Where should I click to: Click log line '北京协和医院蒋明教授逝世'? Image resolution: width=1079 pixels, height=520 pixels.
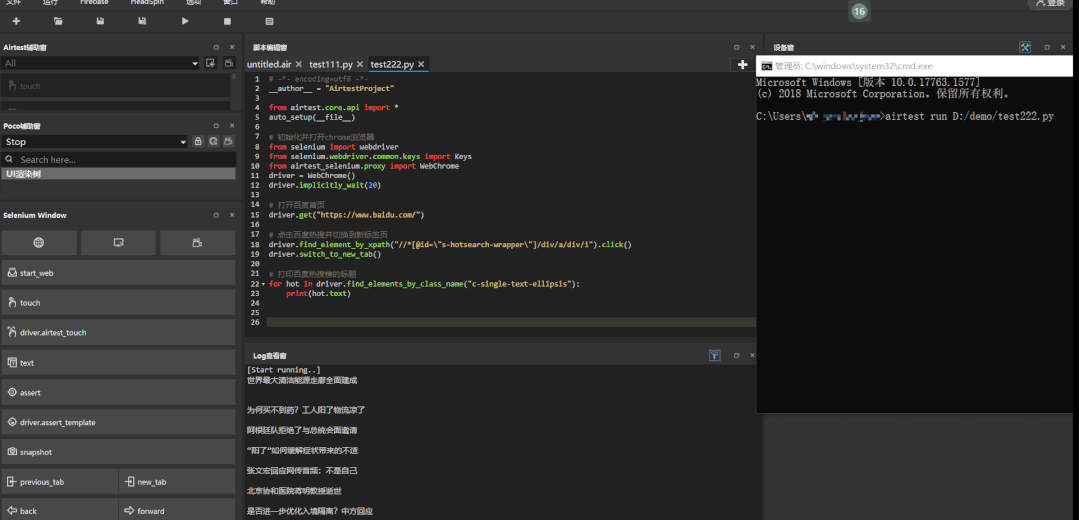[x=294, y=491]
